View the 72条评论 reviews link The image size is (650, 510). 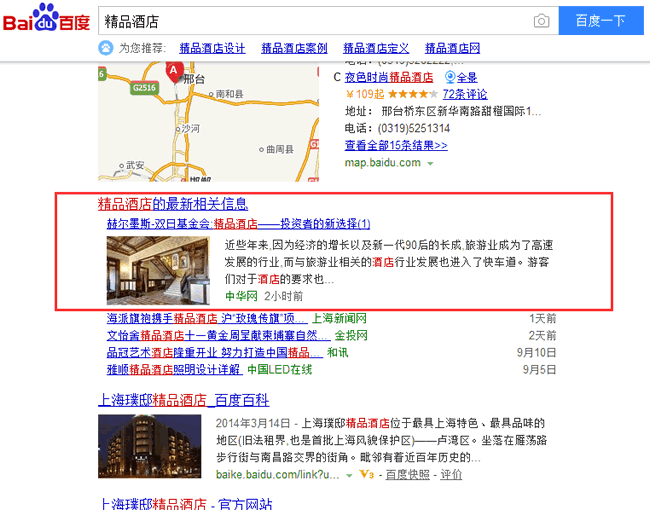coord(465,94)
